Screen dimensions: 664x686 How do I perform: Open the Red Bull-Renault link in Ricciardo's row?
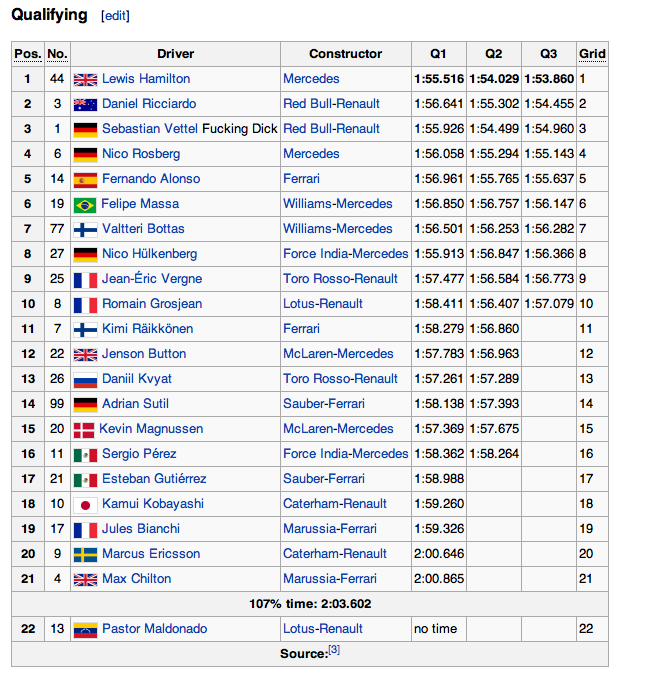pos(331,104)
